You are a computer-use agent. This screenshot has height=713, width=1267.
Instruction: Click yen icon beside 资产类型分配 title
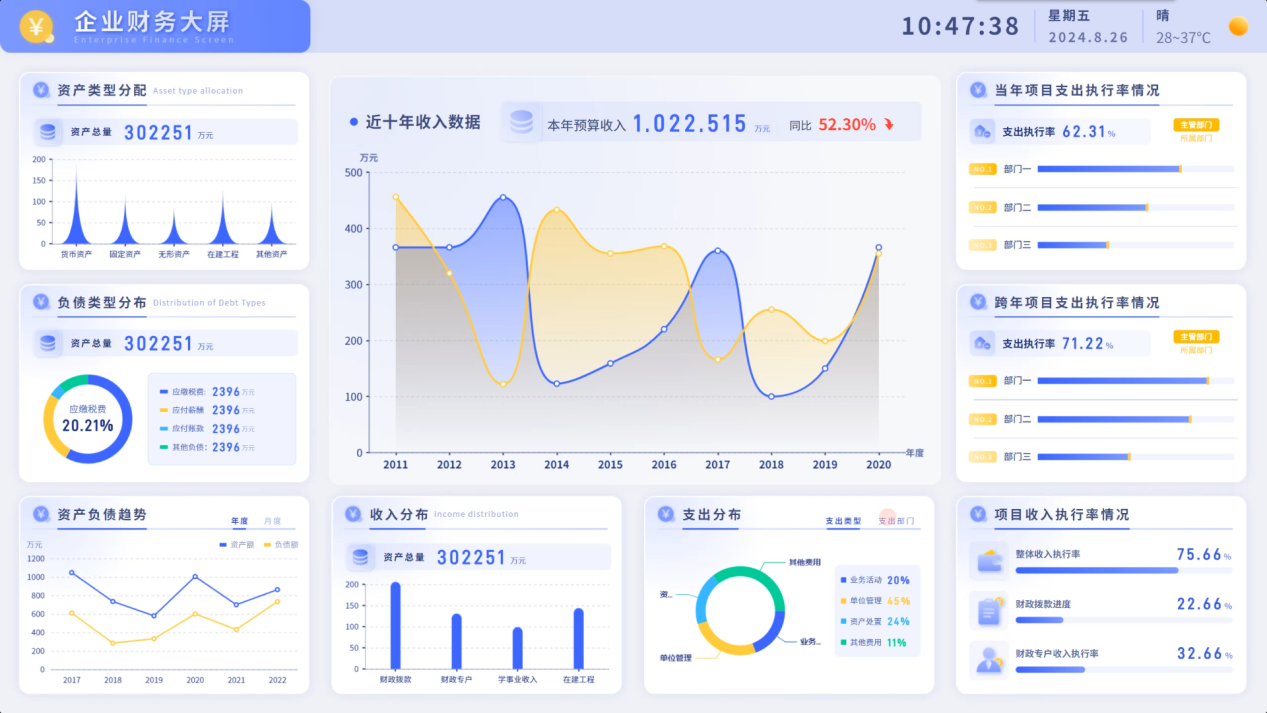[41, 90]
